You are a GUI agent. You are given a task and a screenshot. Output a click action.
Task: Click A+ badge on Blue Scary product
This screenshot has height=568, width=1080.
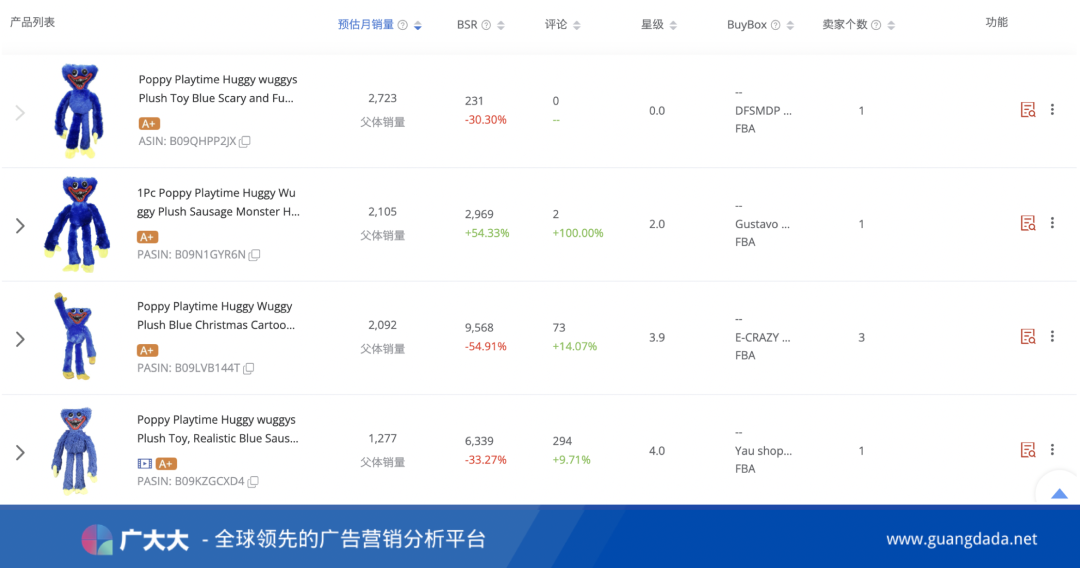pos(149,124)
